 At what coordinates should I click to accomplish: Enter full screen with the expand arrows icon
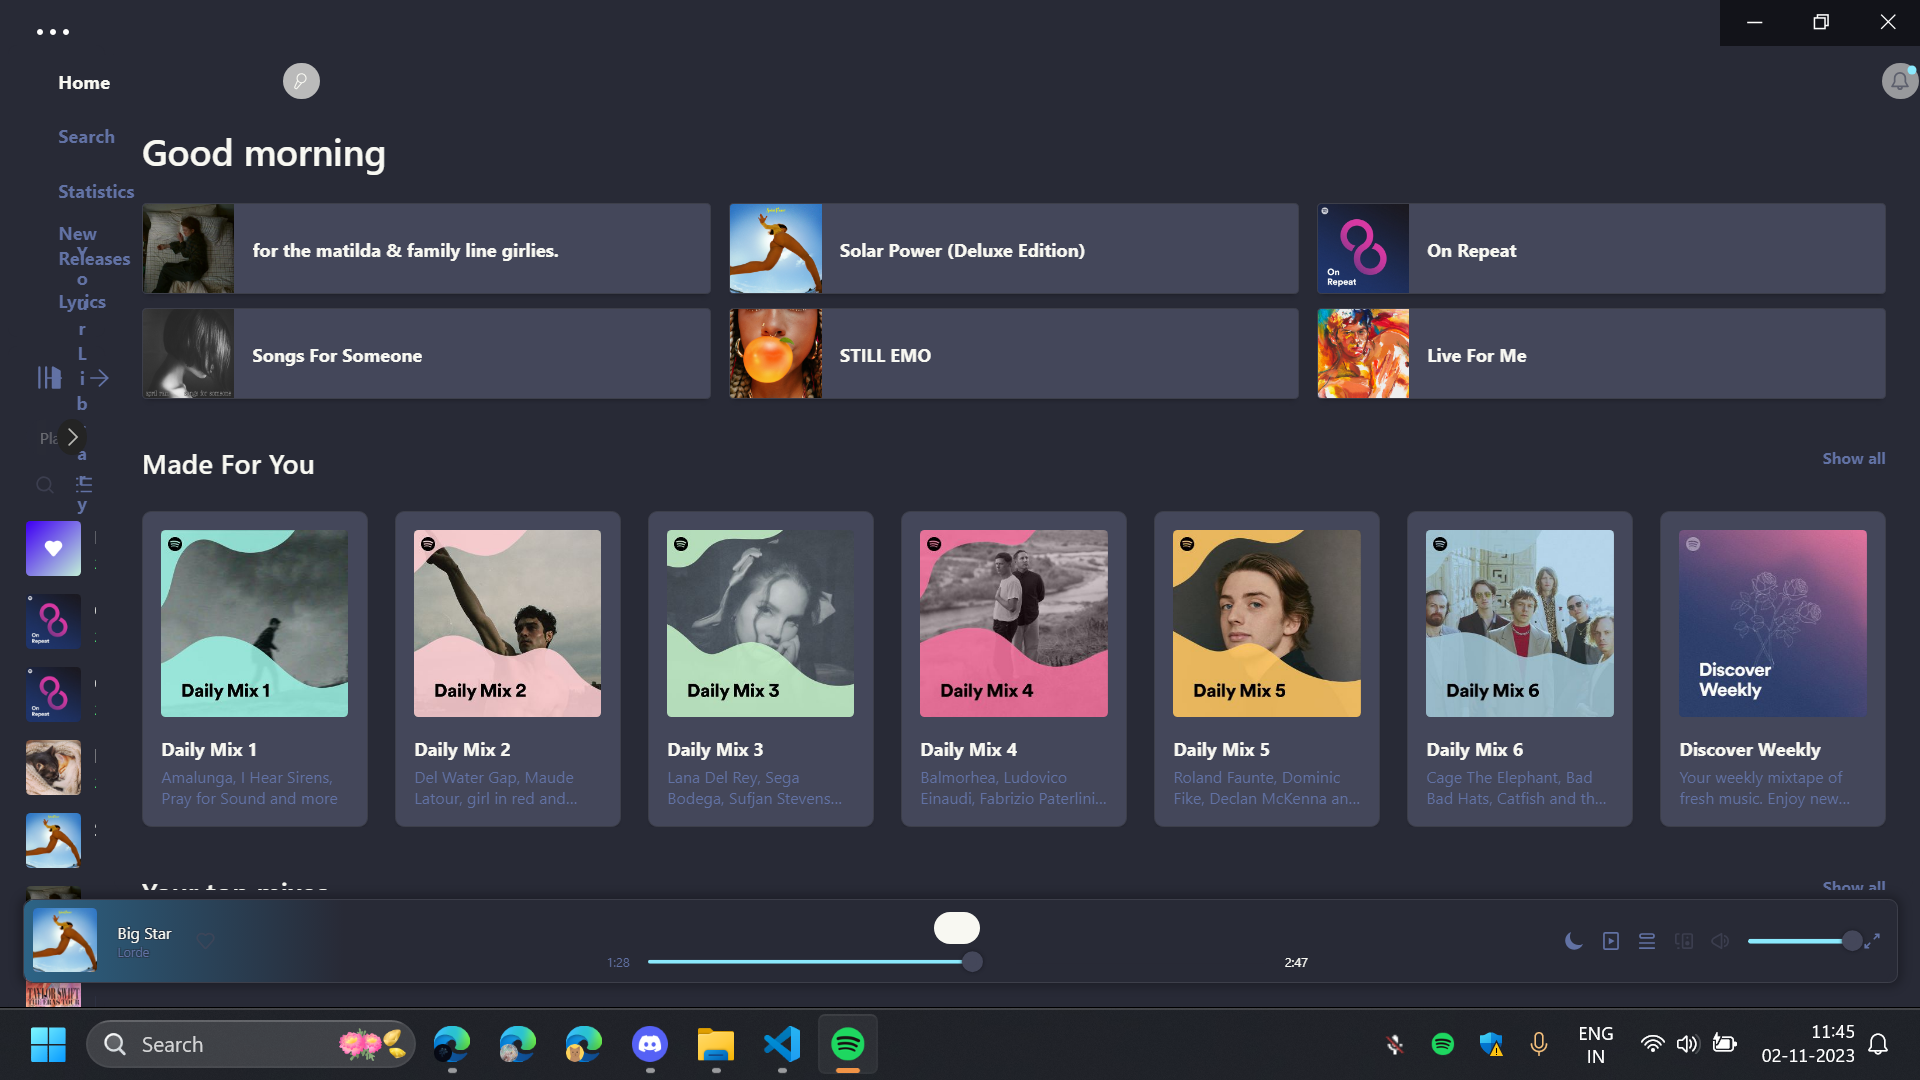pos(1872,941)
